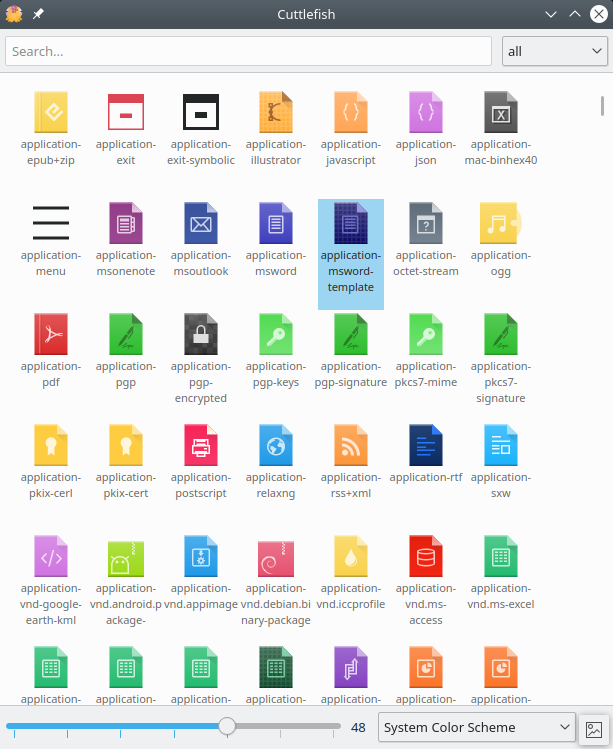
Task: Pick the application-pgp-encrypted lock icon
Action: [200, 334]
